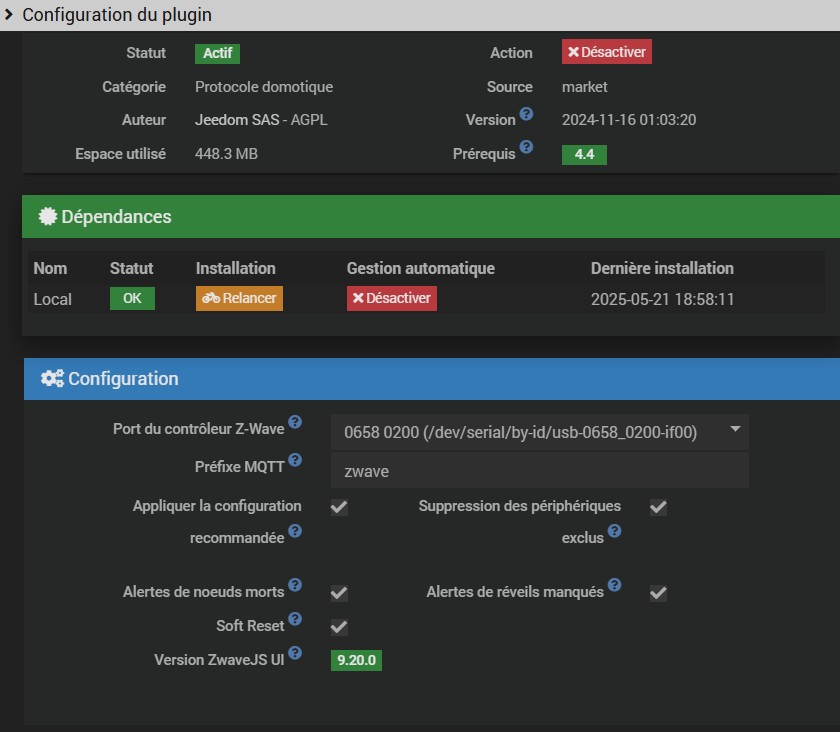Click help icon next to Prérequis
Viewport: 840px width, 732px height.
(526, 148)
